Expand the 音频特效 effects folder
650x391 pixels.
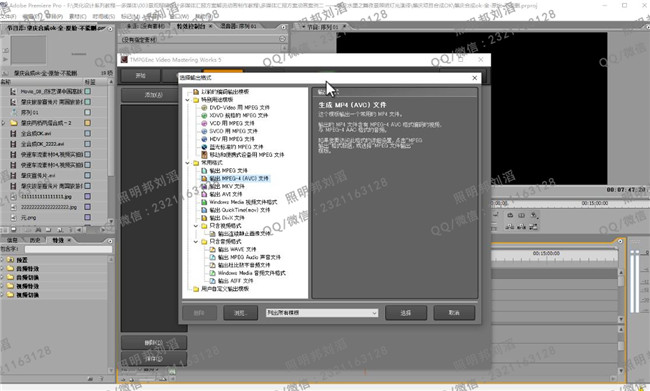coord(2,269)
